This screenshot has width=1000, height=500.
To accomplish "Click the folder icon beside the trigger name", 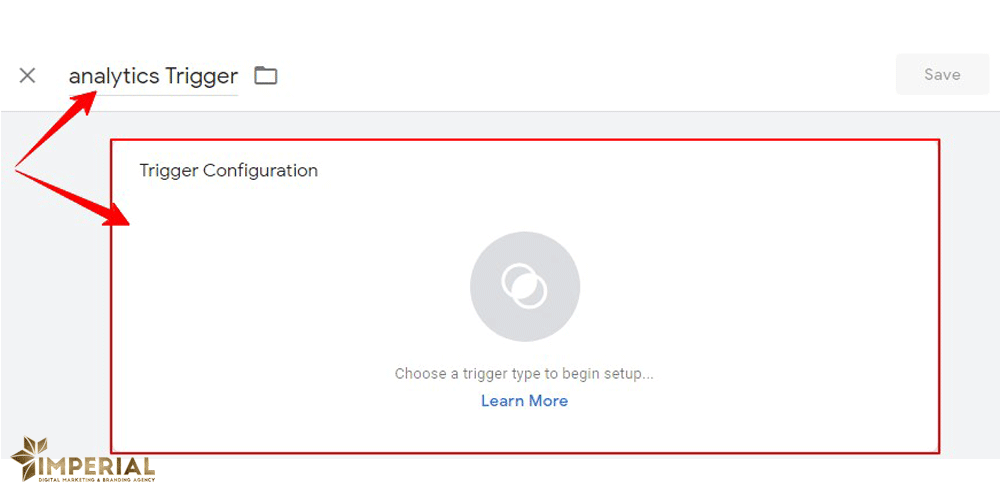I will pos(265,75).
